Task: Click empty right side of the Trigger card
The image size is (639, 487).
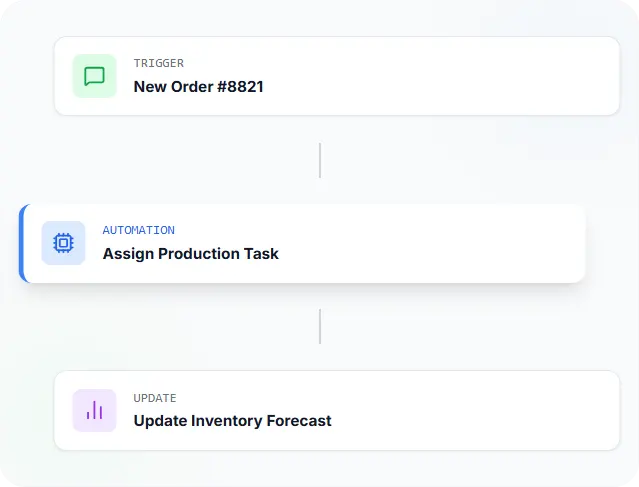Action: [x=480, y=77]
